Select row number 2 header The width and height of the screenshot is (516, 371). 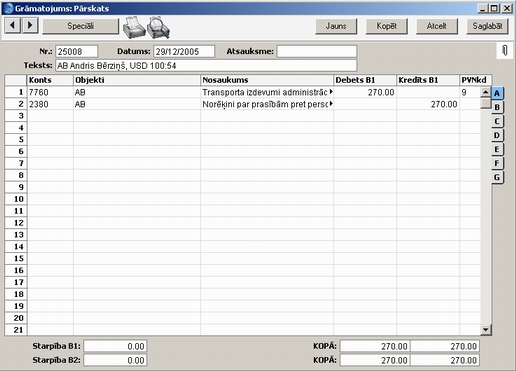click(x=16, y=104)
